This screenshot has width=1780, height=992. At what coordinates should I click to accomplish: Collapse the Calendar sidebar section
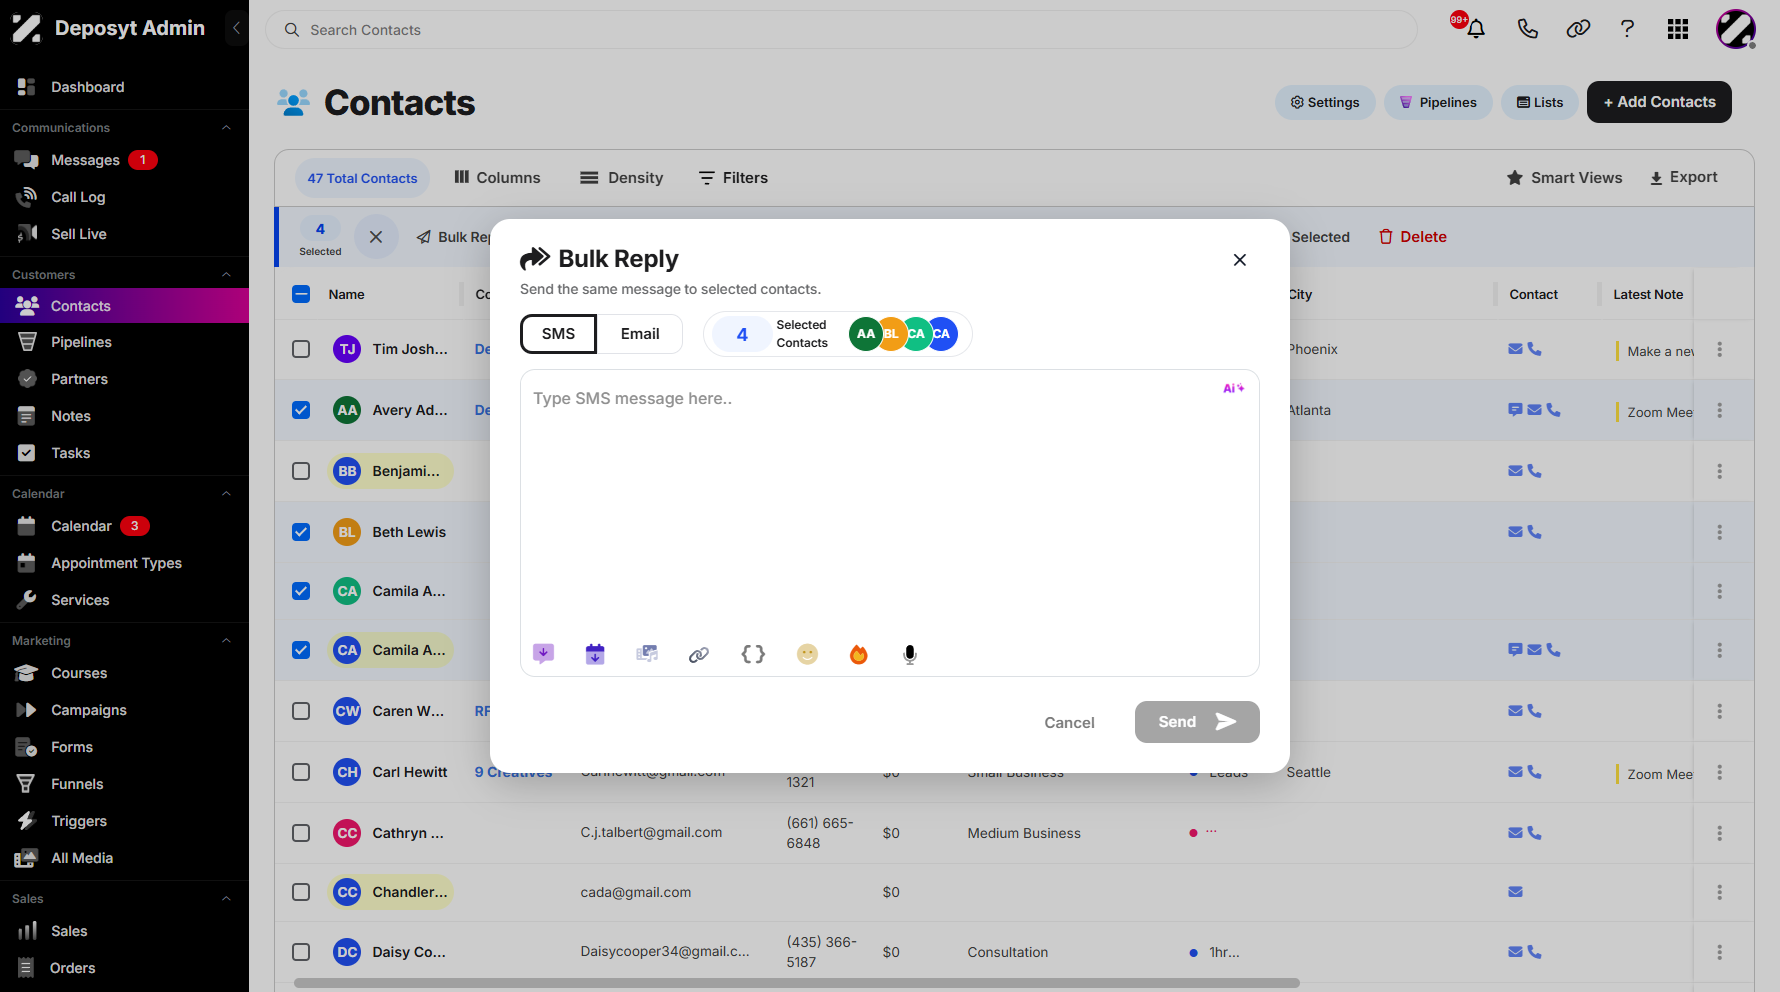(x=226, y=493)
